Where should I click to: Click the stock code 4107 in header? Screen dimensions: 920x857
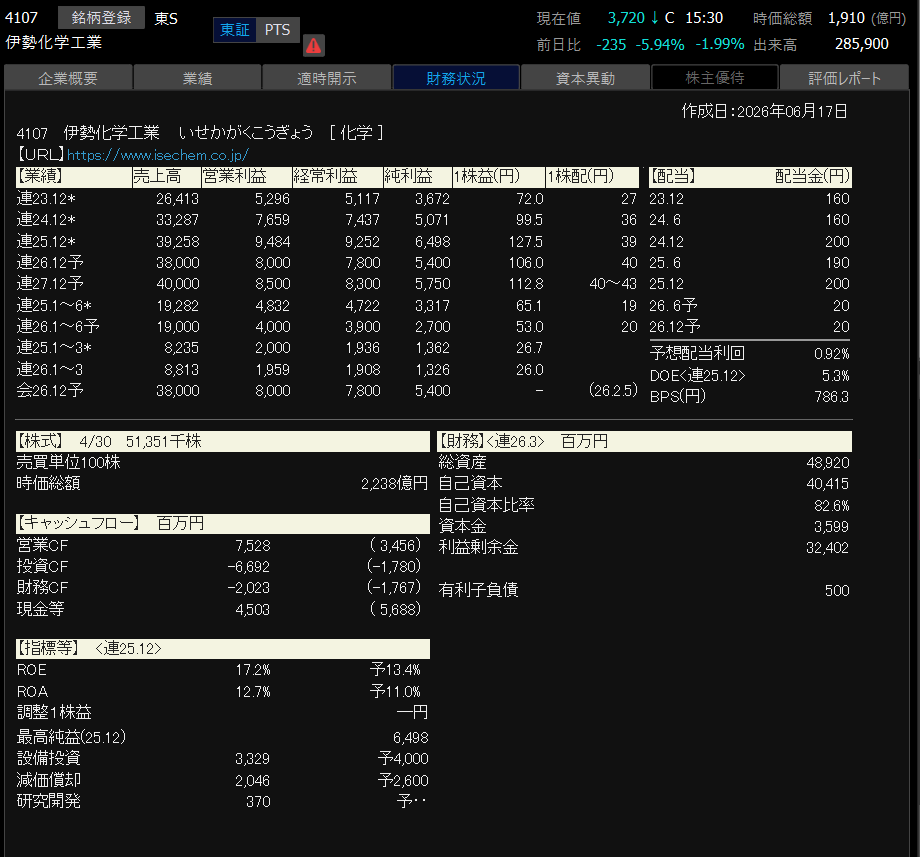point(21,18)
